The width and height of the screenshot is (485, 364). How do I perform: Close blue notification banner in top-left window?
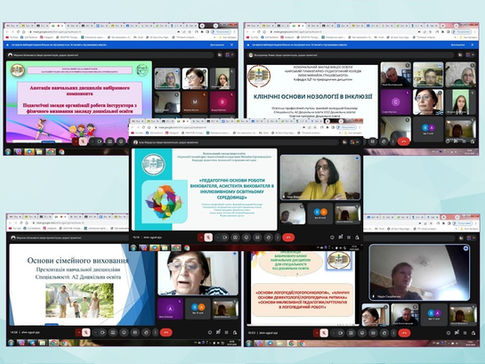232,45
